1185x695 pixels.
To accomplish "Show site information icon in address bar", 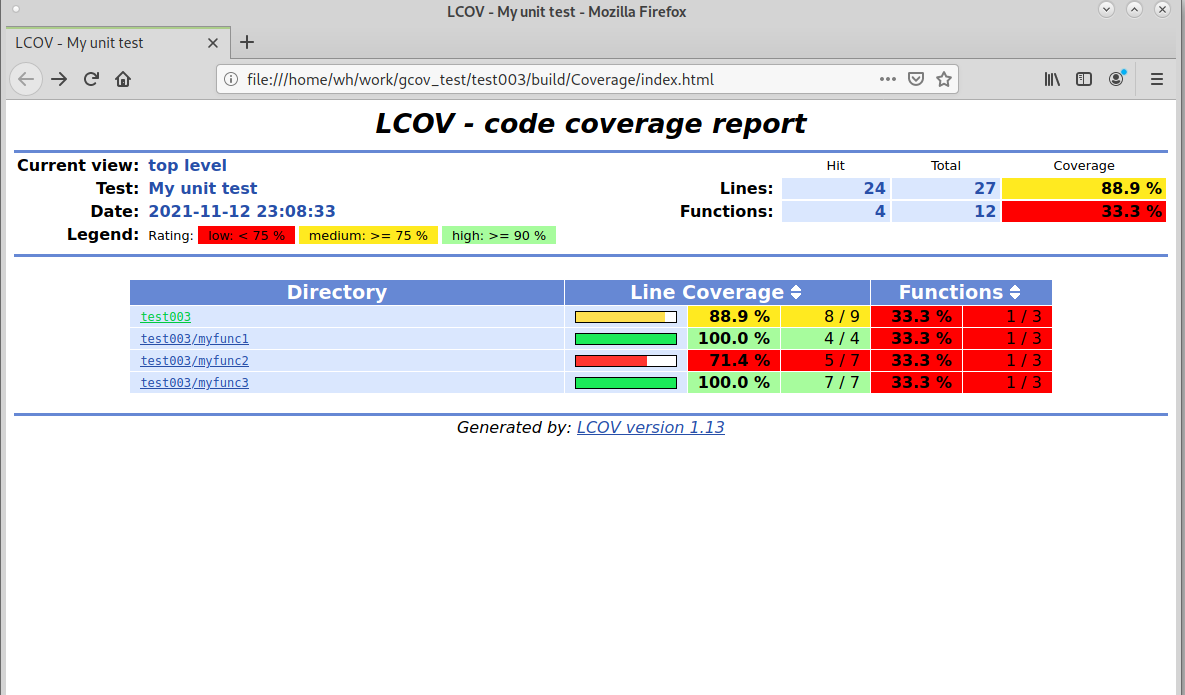I will tap(231, 79).
